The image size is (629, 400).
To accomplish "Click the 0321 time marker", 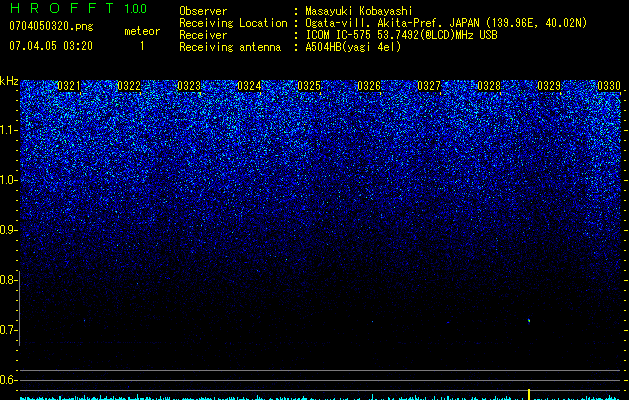I will click(x=69, y=86).
